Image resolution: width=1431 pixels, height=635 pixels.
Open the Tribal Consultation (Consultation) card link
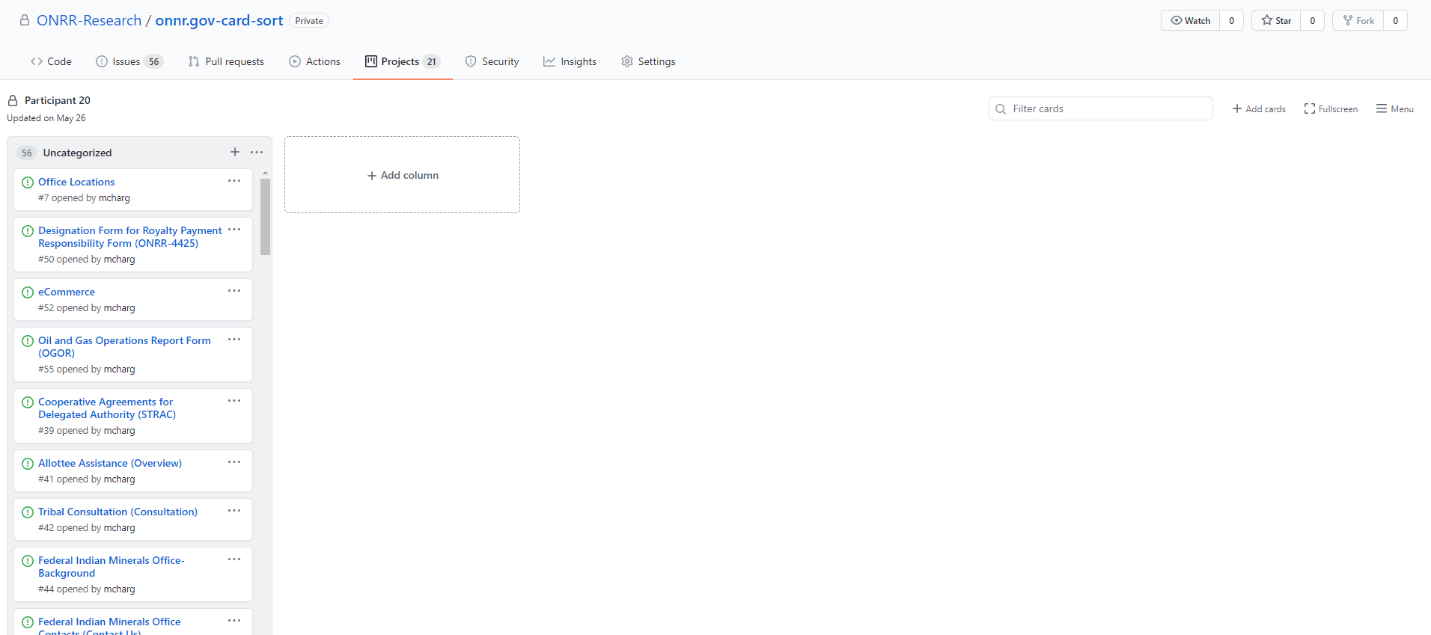[x=118, y=512]
